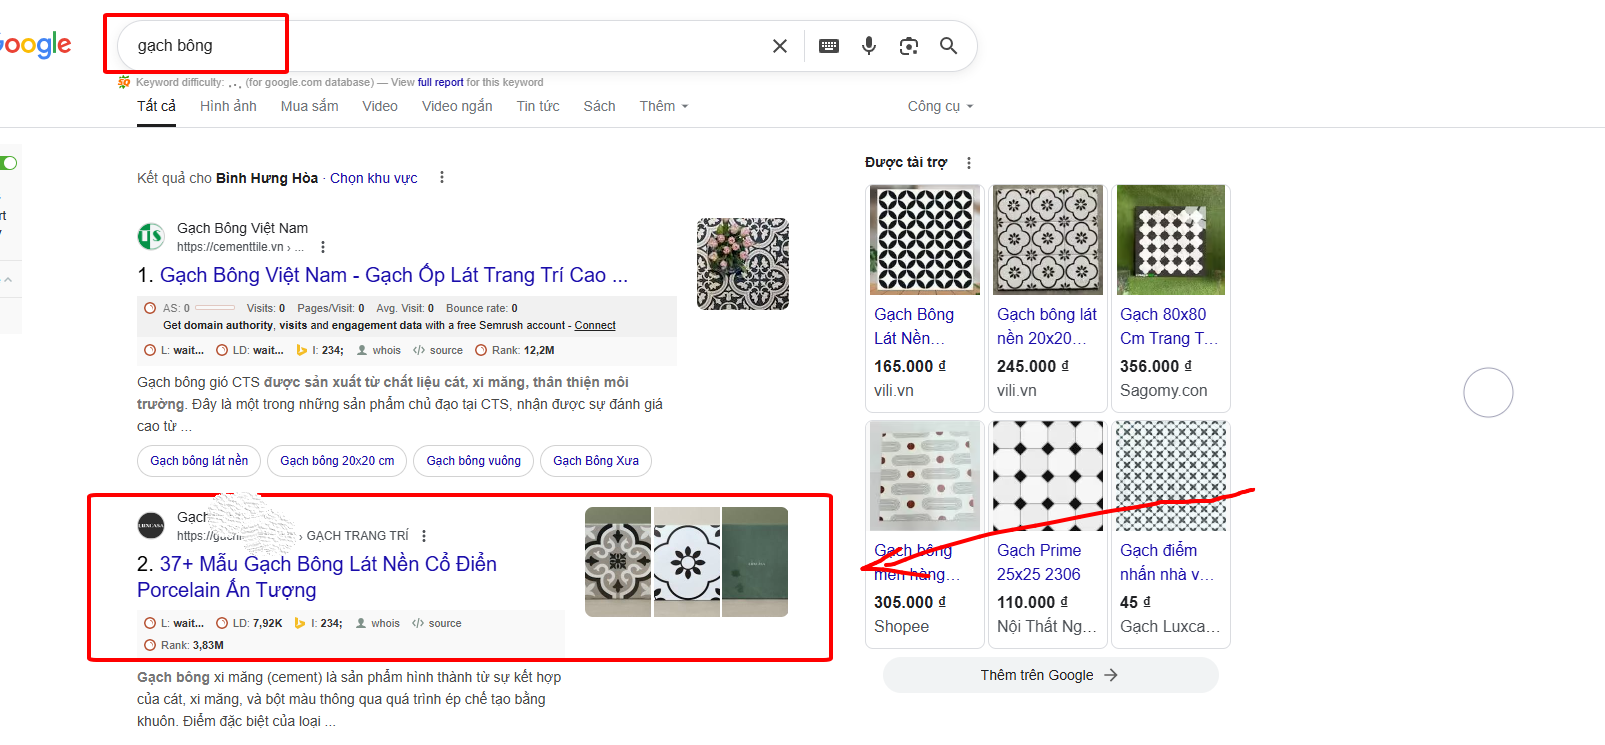This screenshot has width=1605, height=745.
Task: Open search by image camera icon
Action: [908, 46]
